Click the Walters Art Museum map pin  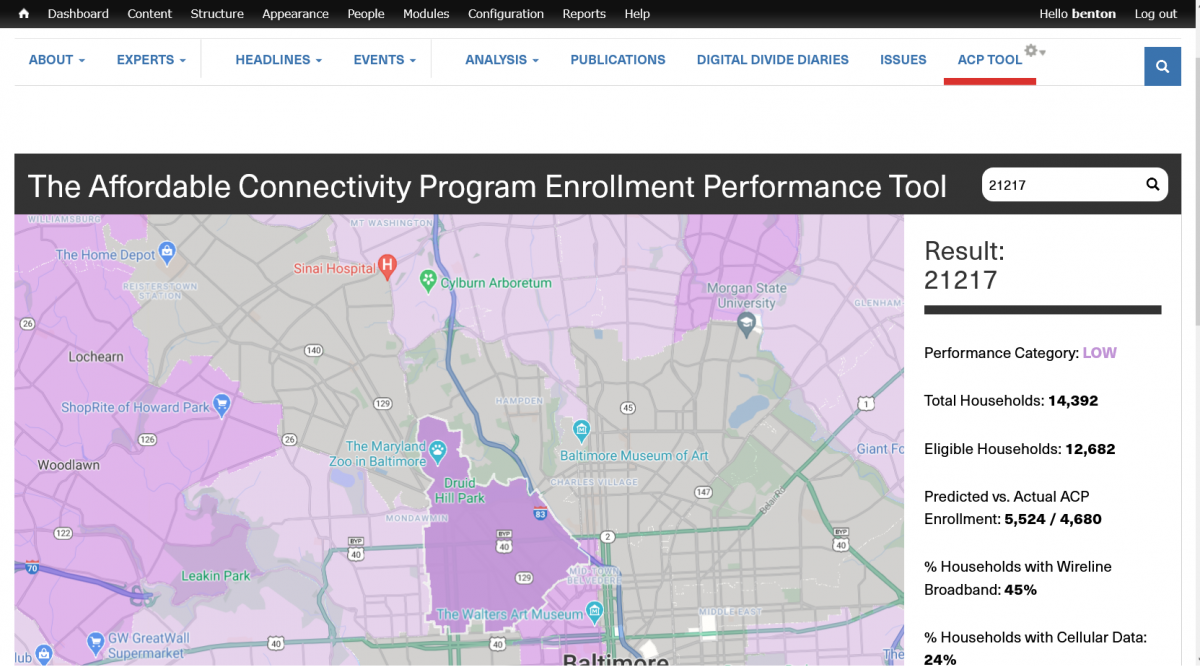595,612
